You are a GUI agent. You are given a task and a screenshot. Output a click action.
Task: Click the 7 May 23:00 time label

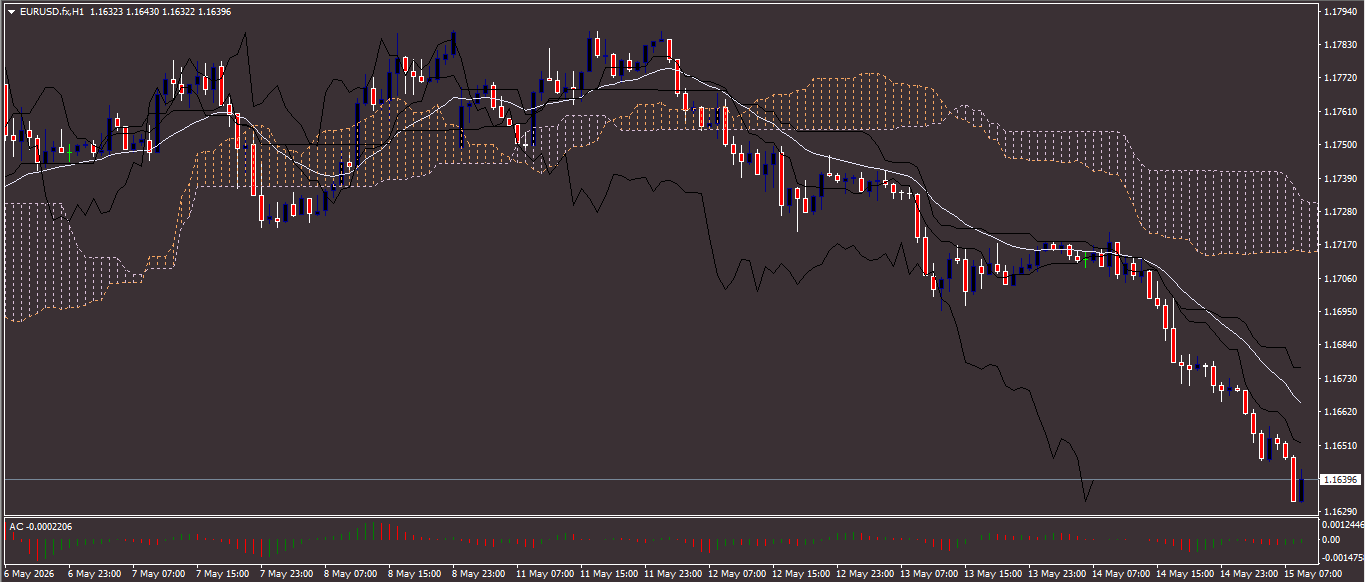tap(287, 575)
